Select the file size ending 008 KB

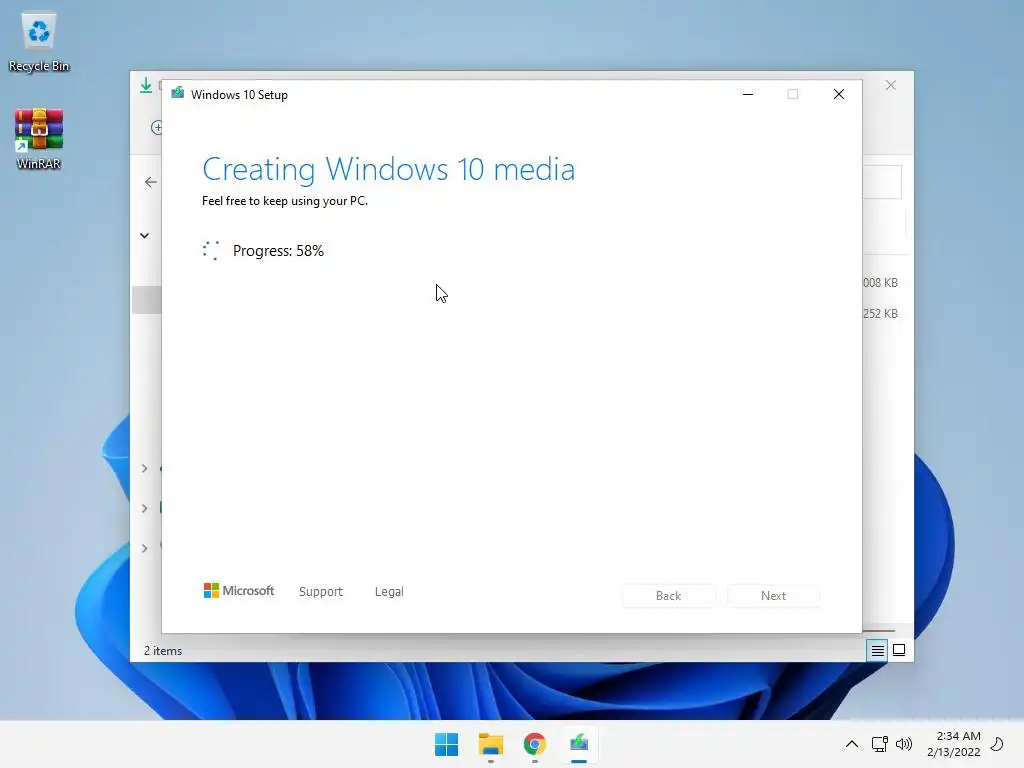point(880,283)
